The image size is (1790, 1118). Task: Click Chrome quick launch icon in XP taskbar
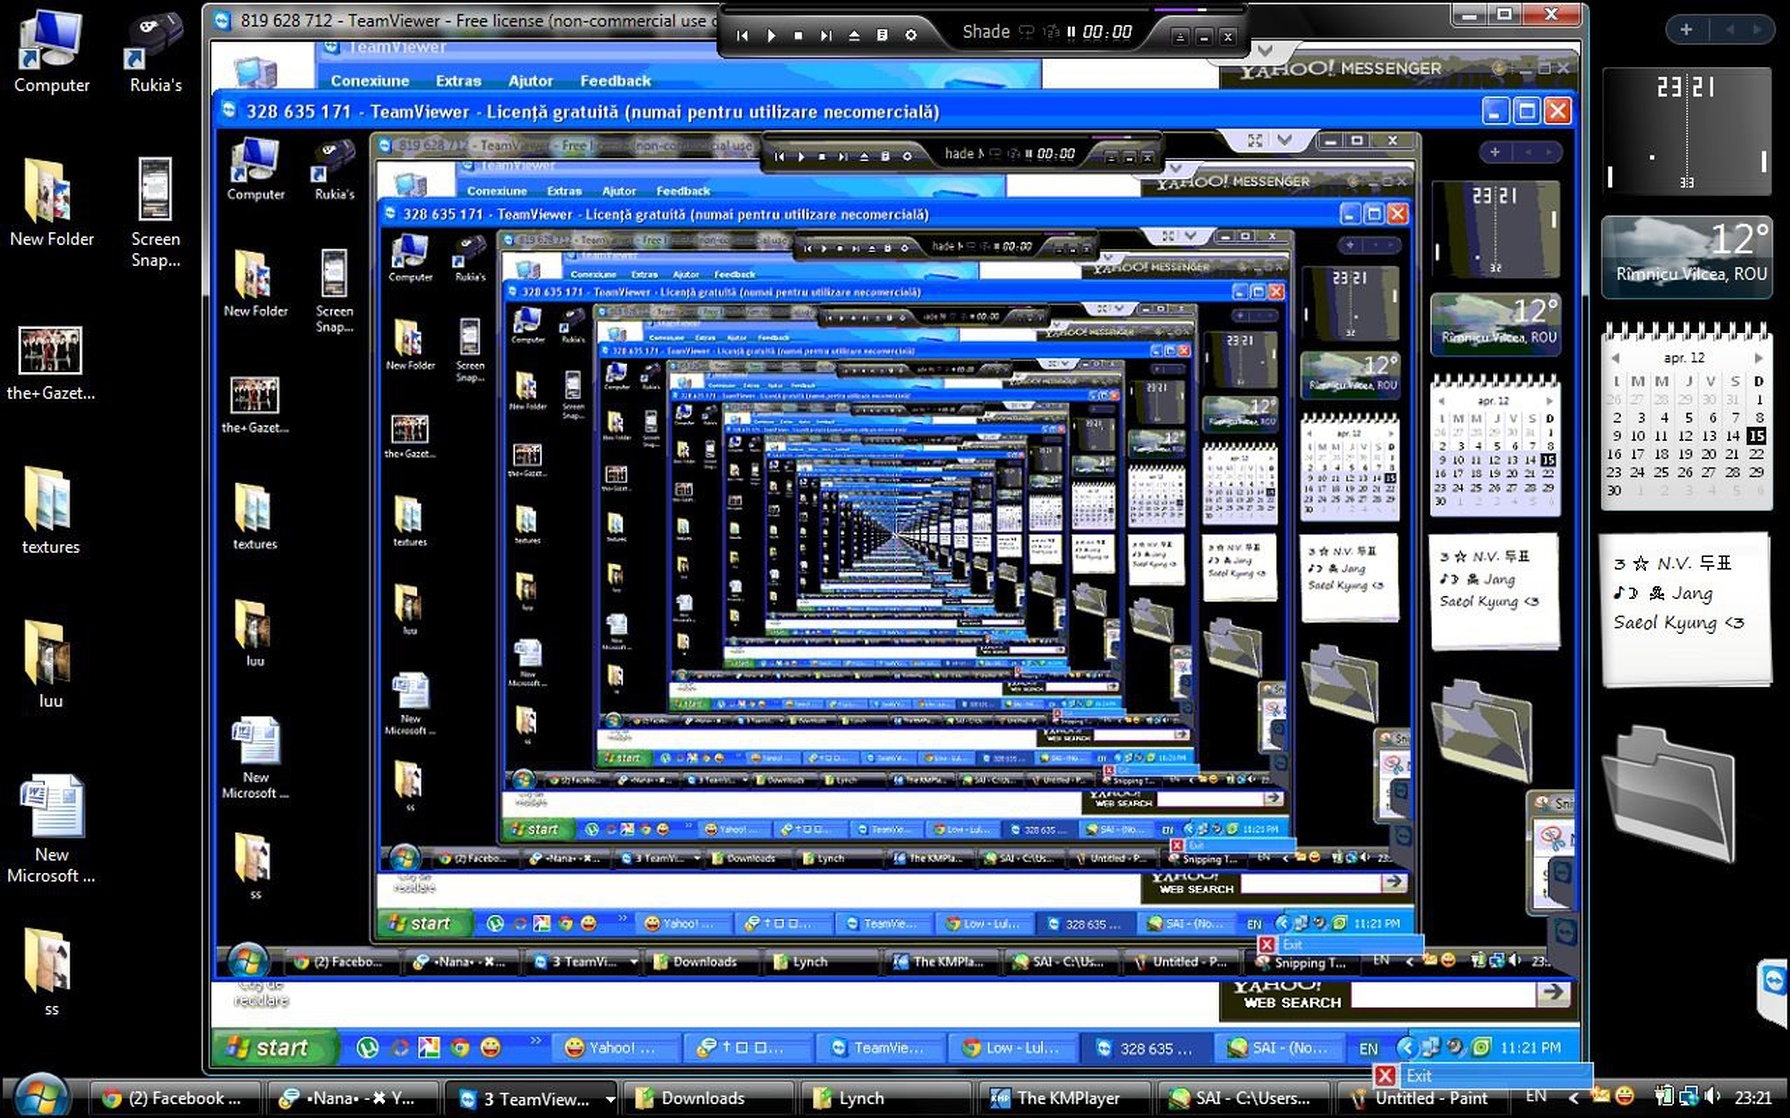point(460,1048)
